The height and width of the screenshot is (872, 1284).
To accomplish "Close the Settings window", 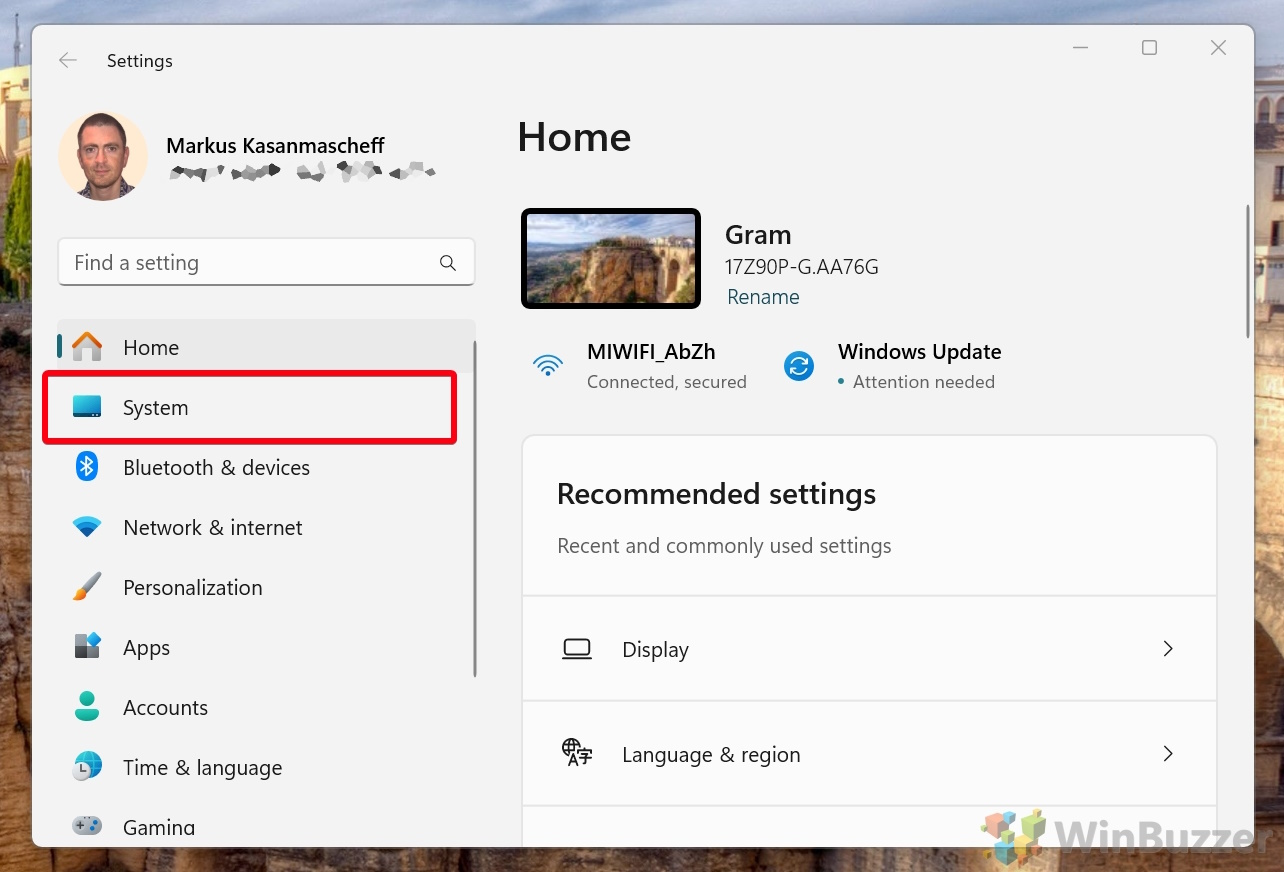I will (x=1218, y=48).
